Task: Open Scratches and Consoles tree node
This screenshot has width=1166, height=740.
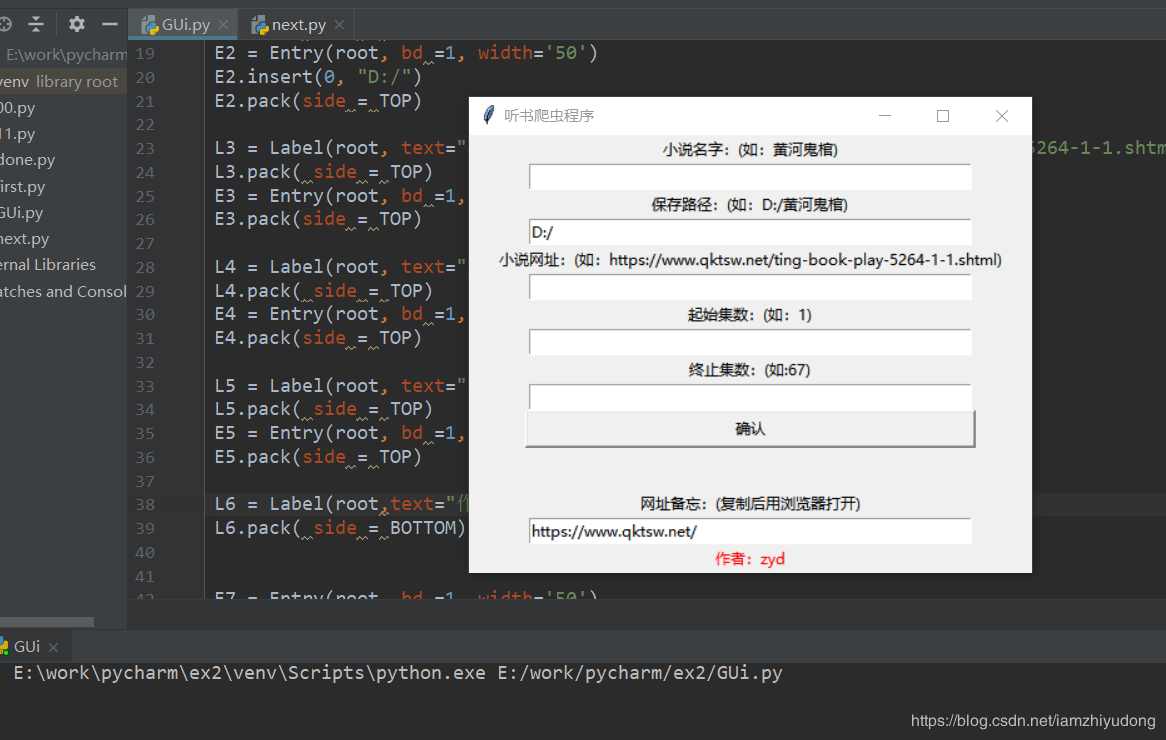Action: (63, 292)
